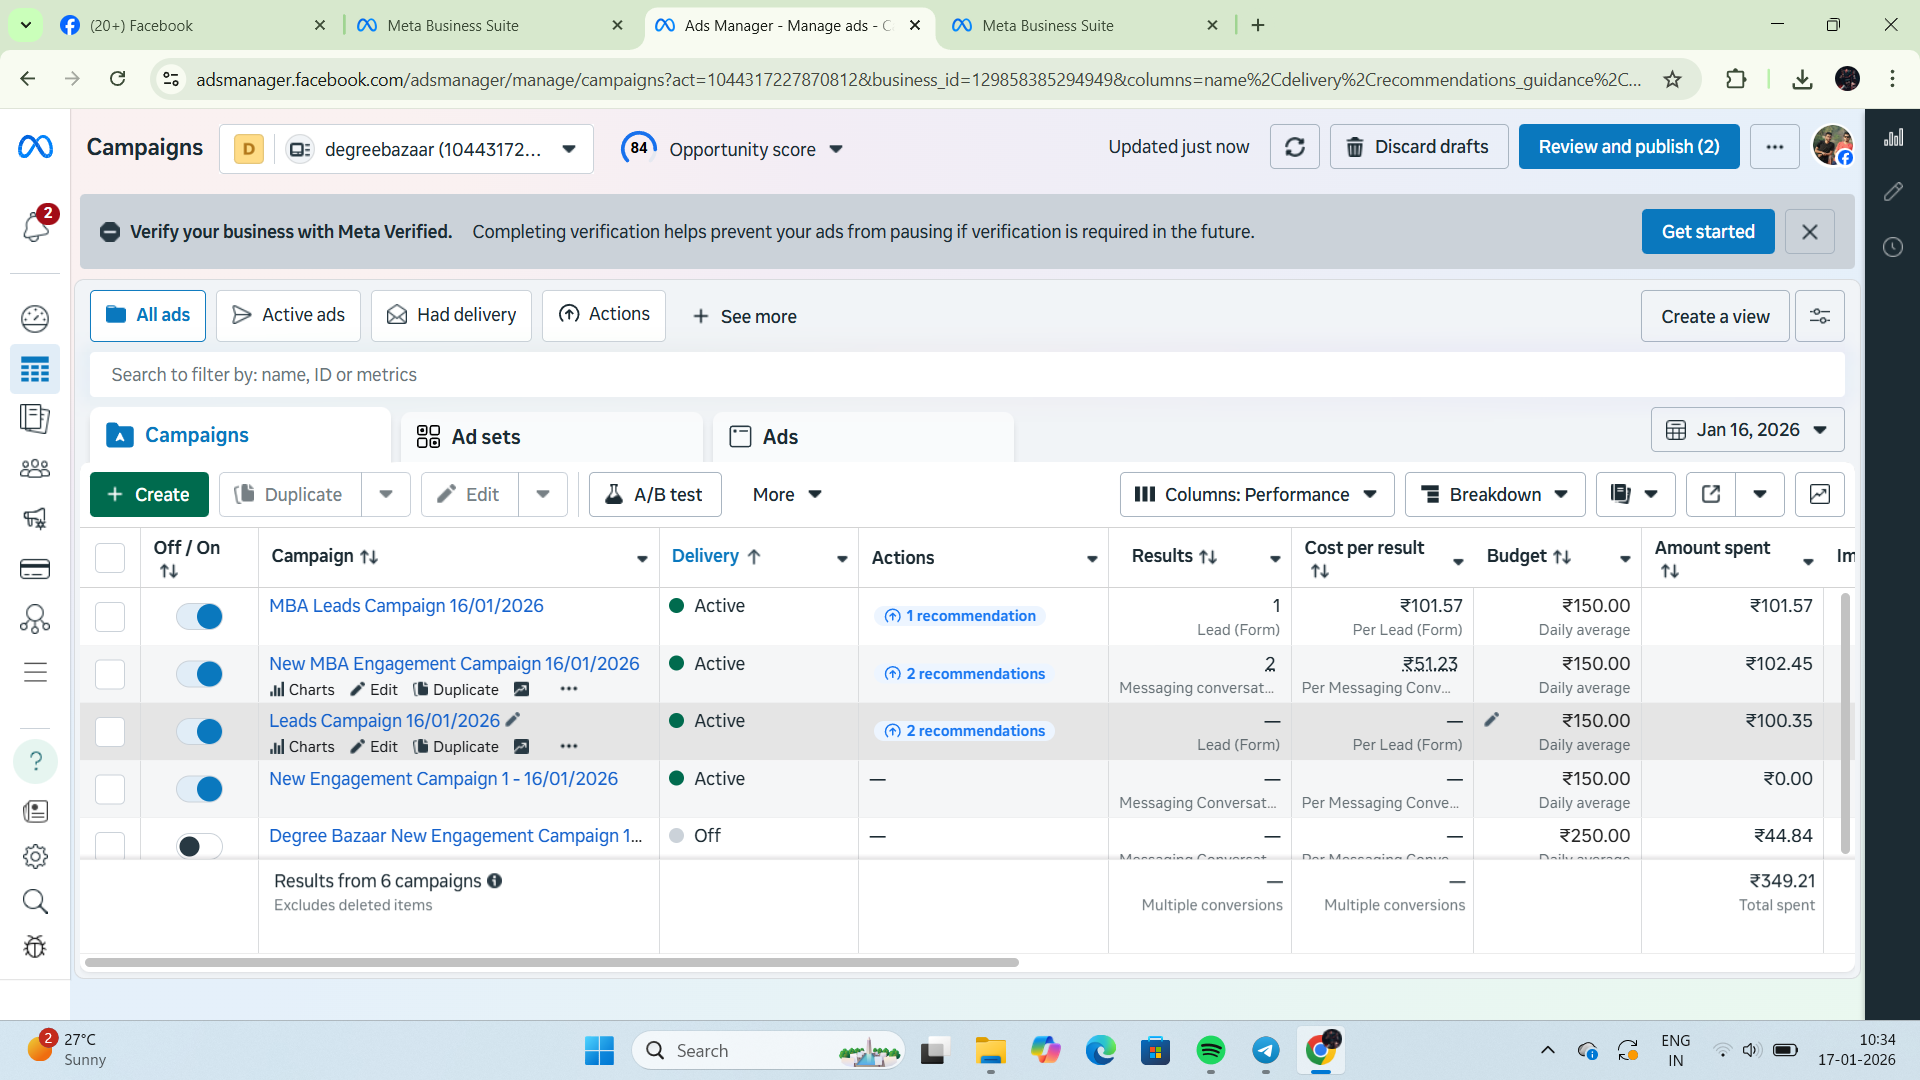The image size is (1920, 1080).
Task: Click the Meta logo icon
Action: [35, 147]
